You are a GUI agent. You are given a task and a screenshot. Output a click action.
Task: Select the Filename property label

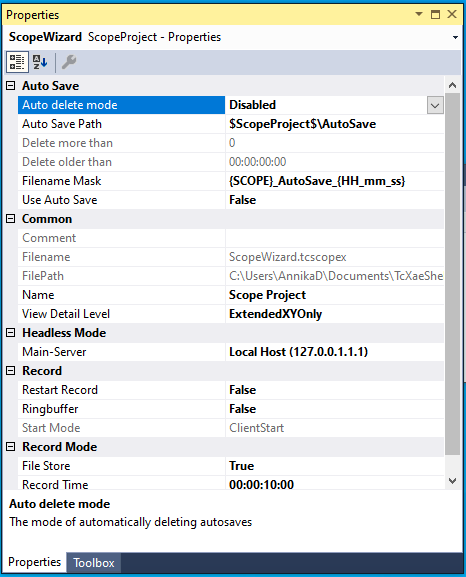coord(46,257)
